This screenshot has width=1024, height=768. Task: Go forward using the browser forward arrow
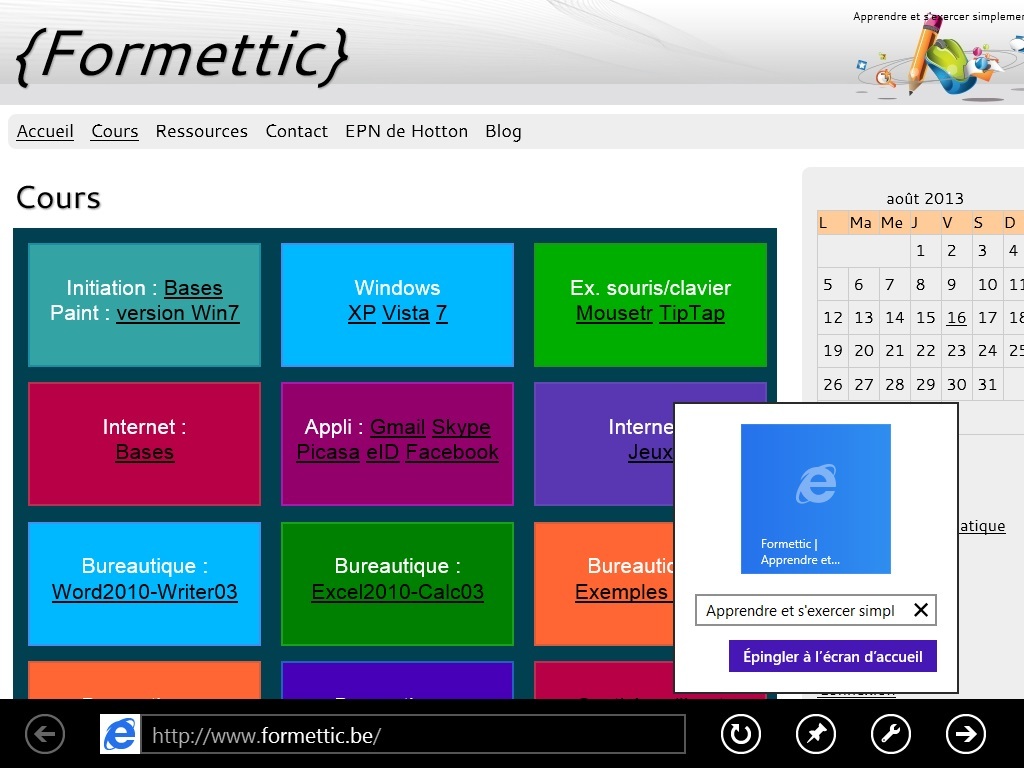click(966, 734)
